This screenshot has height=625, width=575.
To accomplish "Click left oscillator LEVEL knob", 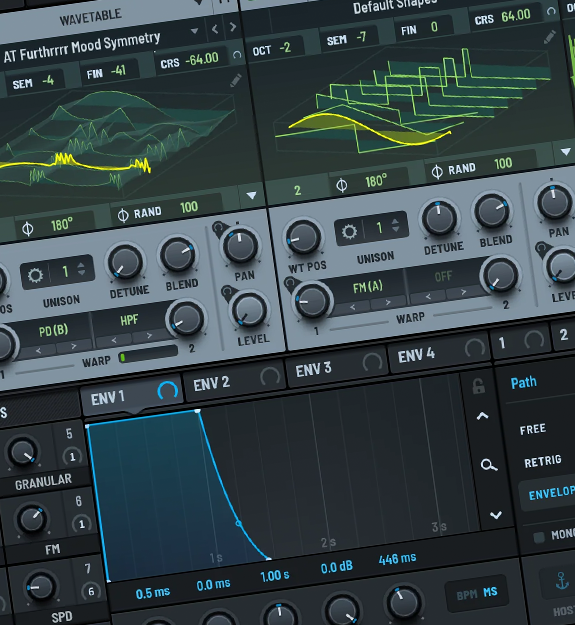I will (x=249, y=310).
